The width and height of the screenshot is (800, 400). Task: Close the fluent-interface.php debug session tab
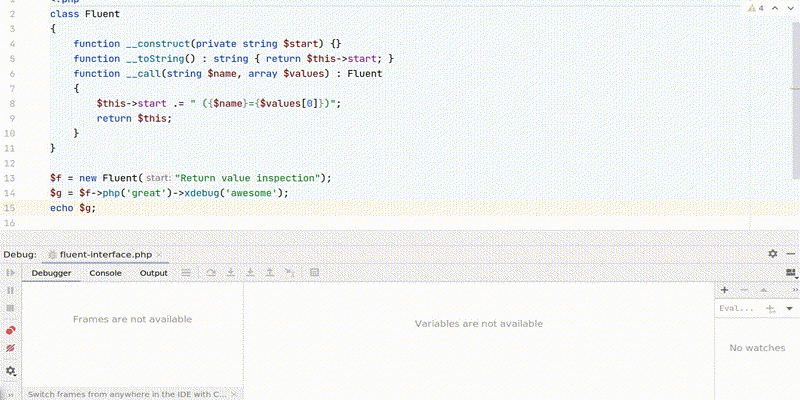pos(159,255)
